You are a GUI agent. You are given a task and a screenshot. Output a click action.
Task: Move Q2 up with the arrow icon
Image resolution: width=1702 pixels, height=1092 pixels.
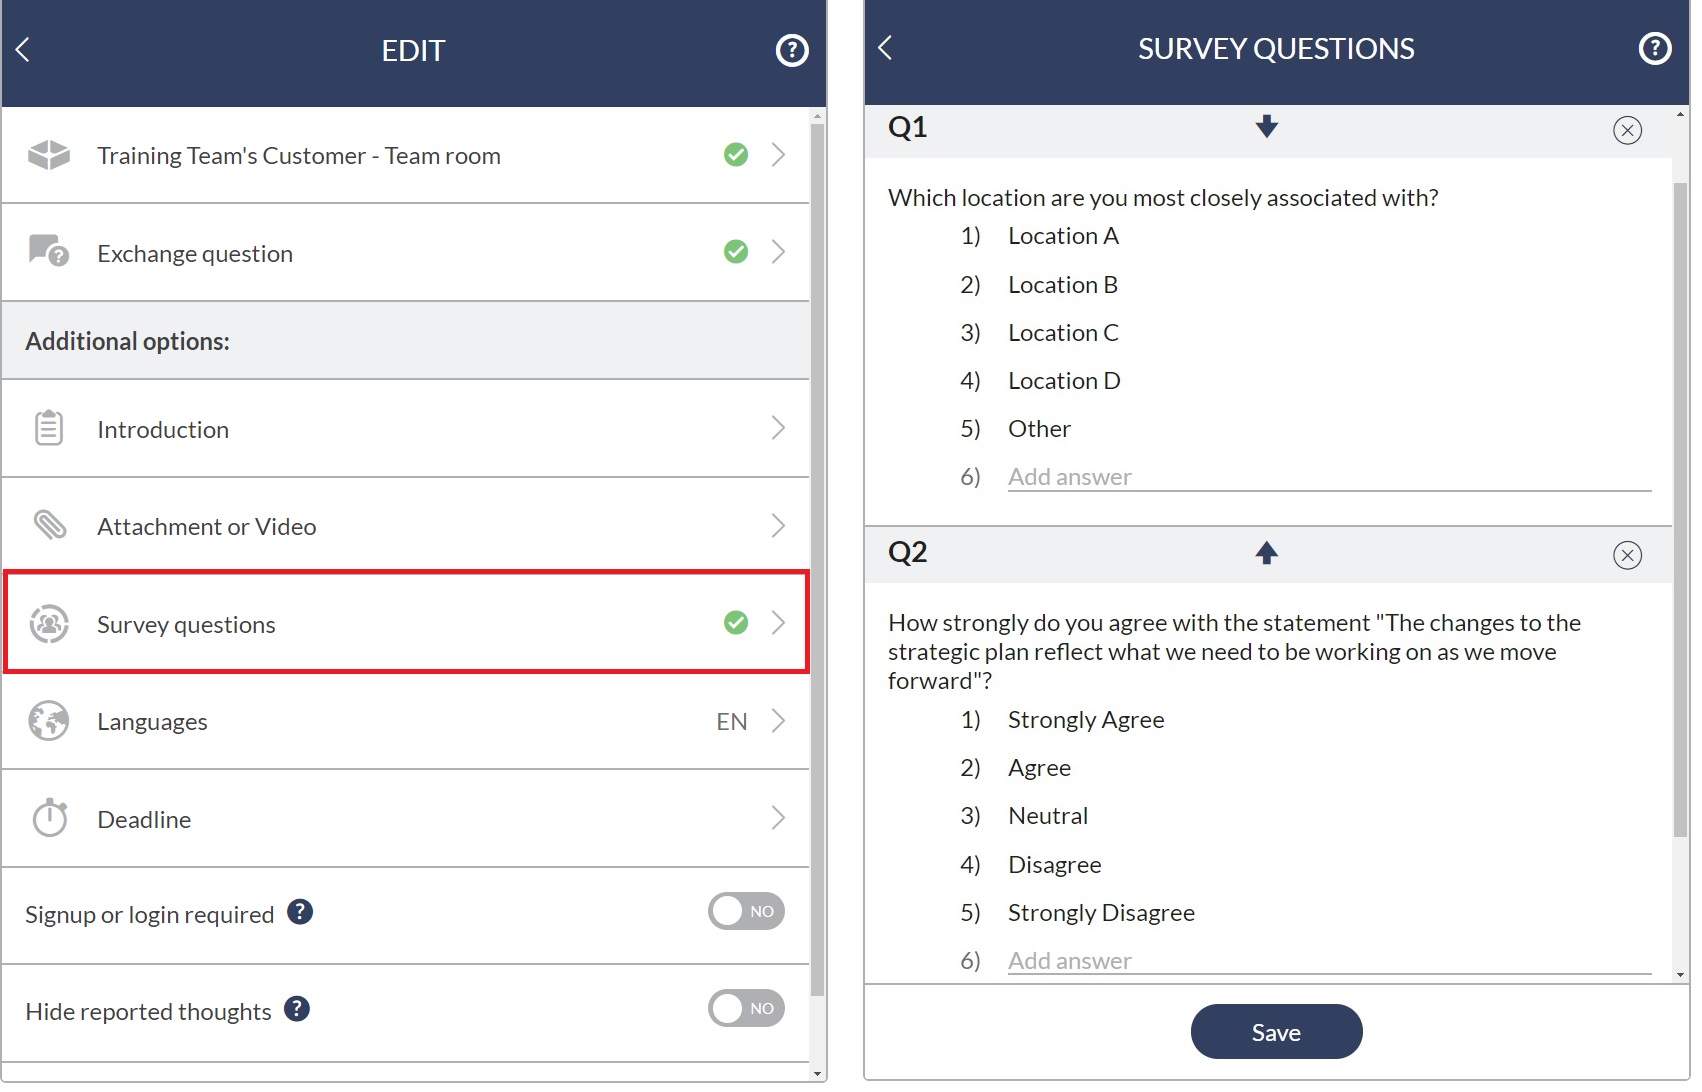[1267, 553]
